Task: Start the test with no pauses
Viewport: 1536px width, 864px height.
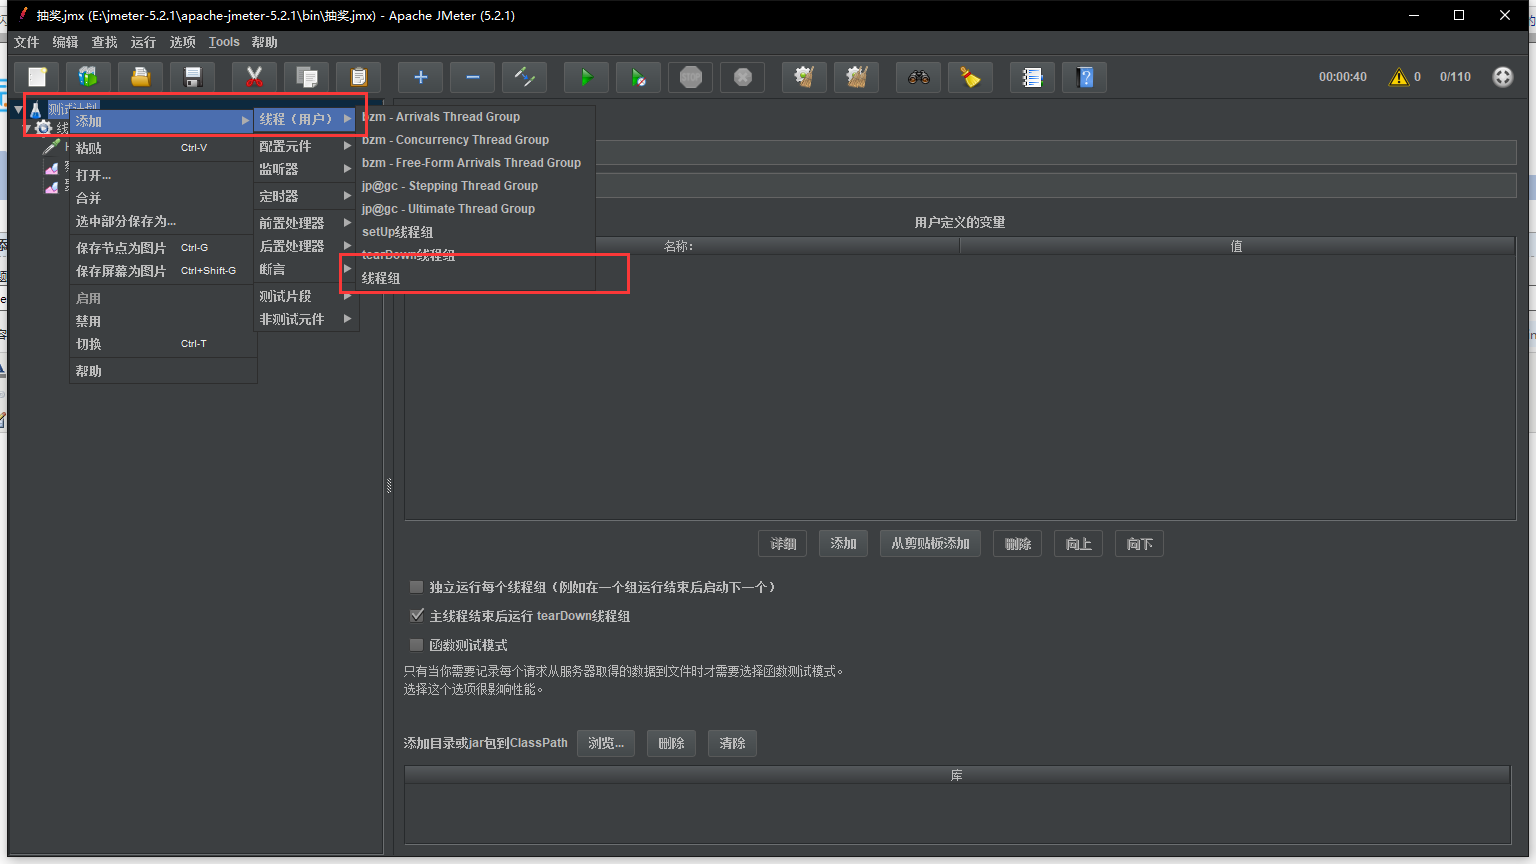Action: (x=639, y=77)
